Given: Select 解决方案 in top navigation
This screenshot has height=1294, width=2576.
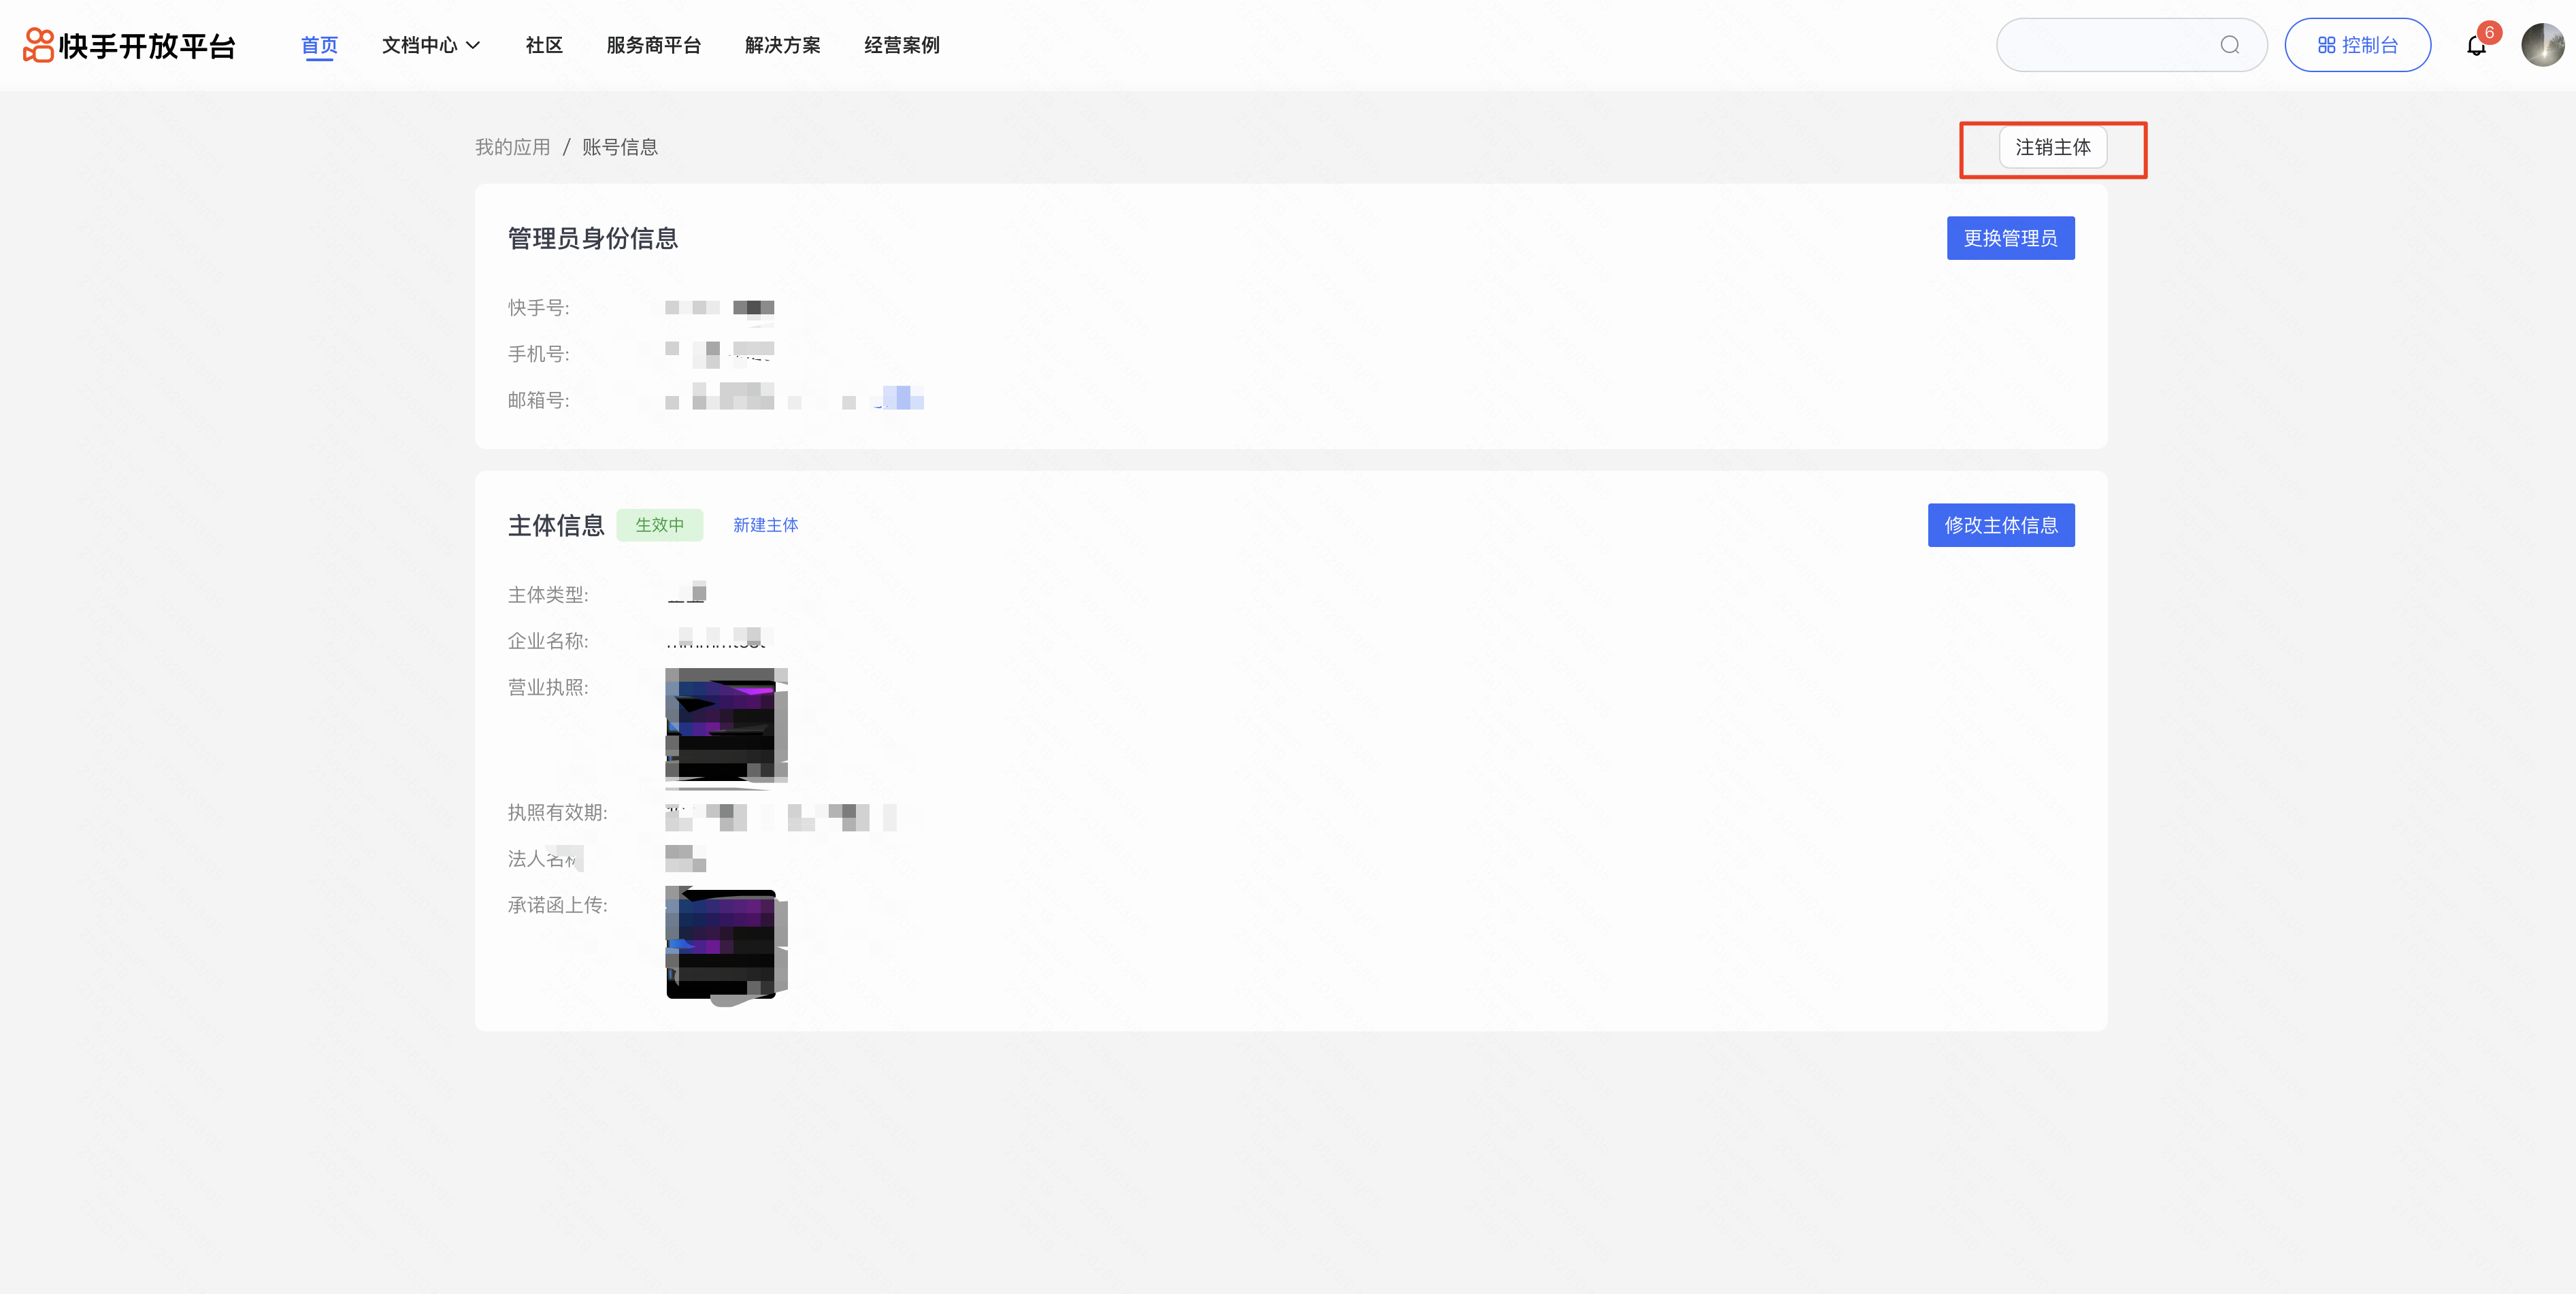Looking at the screenshot, I should point(782,45).
